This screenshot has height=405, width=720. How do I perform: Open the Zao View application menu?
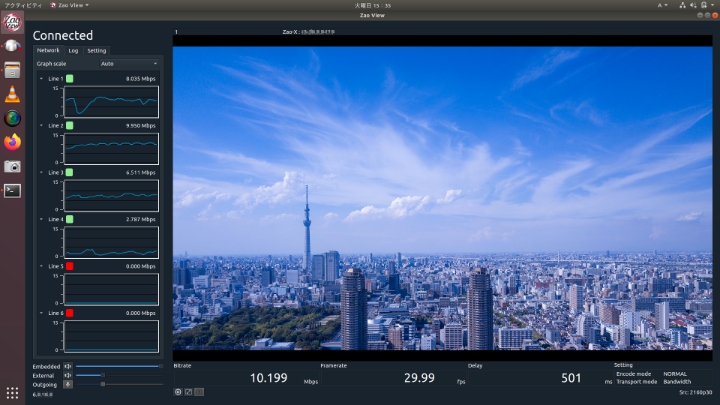(x=70, y=5)
